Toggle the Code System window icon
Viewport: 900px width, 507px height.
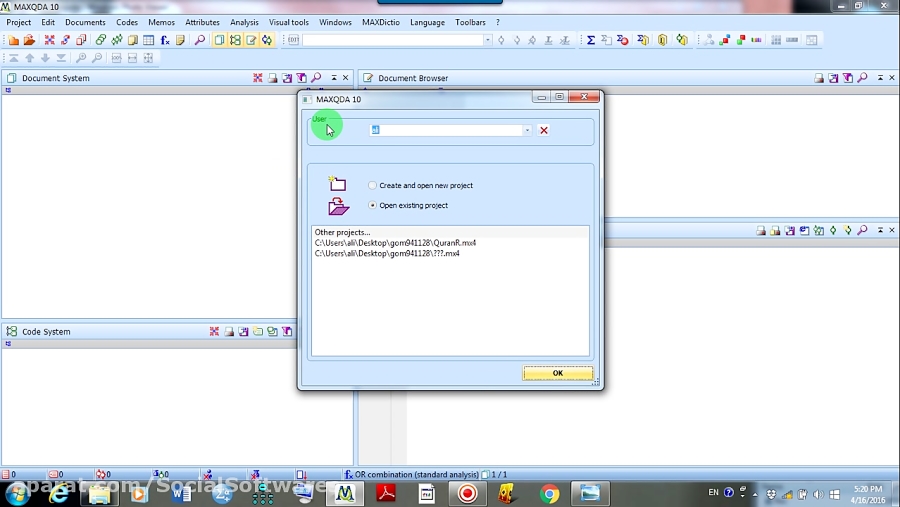tap(235, 40)
